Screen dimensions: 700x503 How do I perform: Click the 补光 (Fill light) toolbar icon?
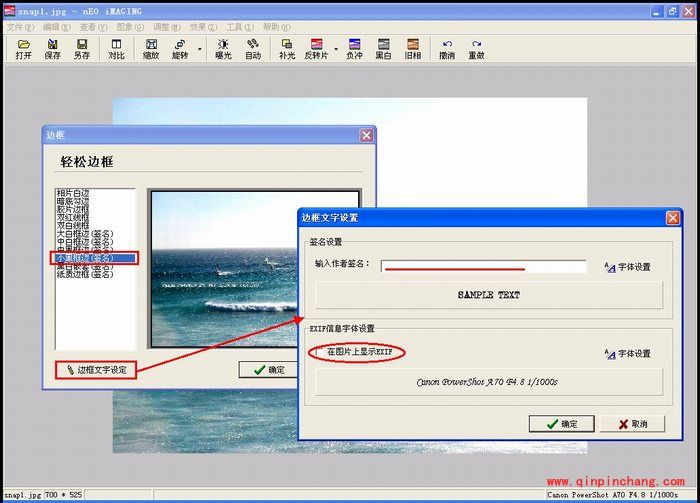(287, 49)
